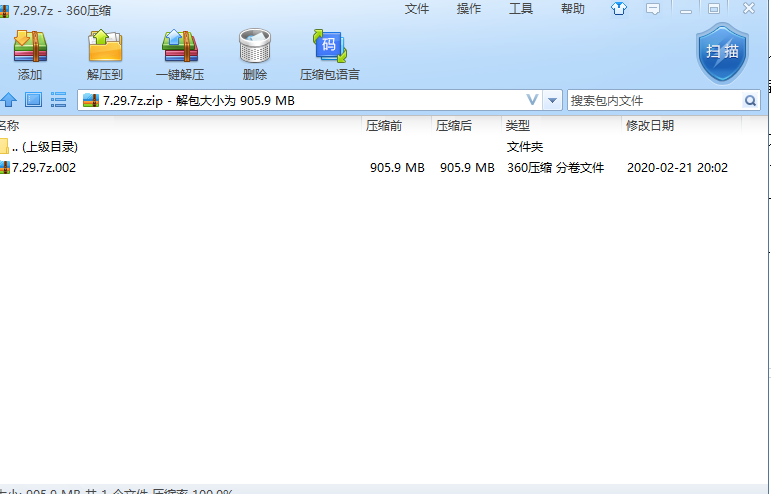Click the search magnifier icon

[x=750, y=101]
